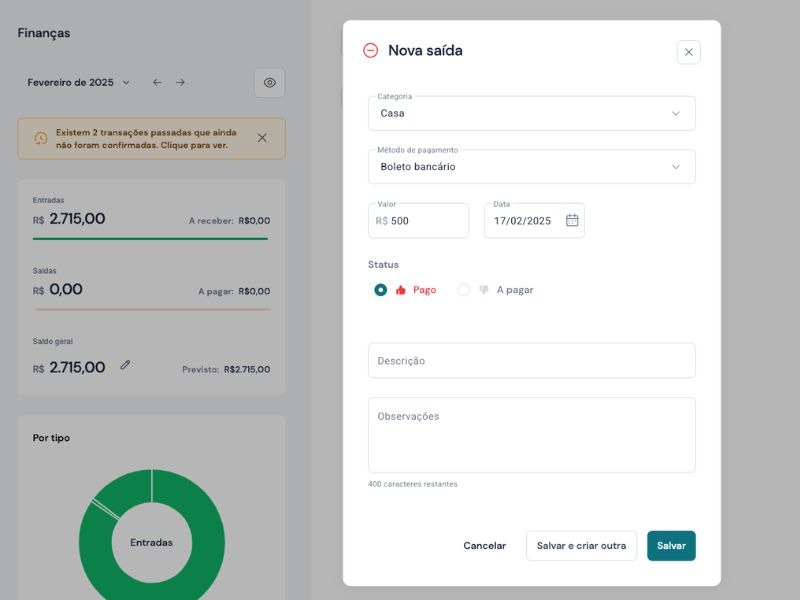Open the Fevereiro de 2025 month selector
Screen dimensions: 800x600
78,83
